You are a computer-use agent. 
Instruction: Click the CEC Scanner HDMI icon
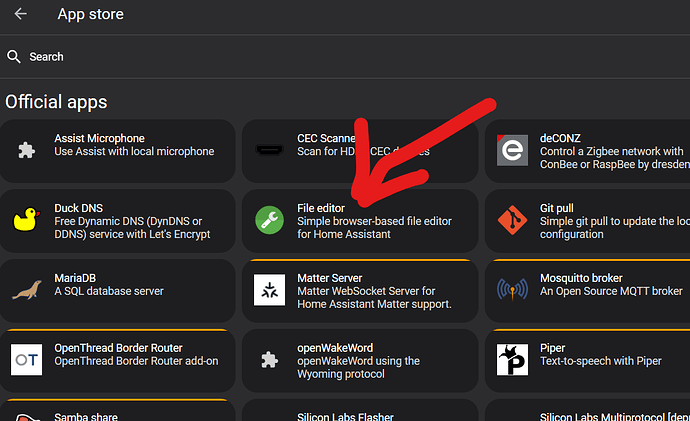pyautogui.click(x=269, y=150)
